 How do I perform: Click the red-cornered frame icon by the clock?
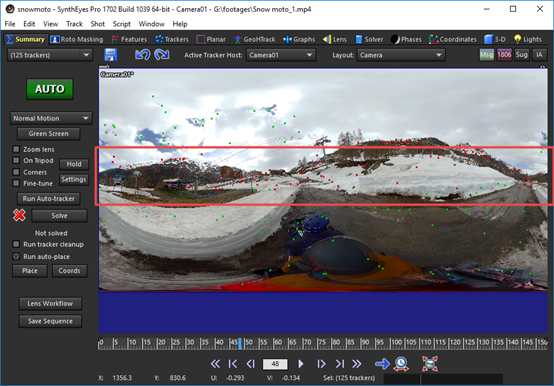430,363
